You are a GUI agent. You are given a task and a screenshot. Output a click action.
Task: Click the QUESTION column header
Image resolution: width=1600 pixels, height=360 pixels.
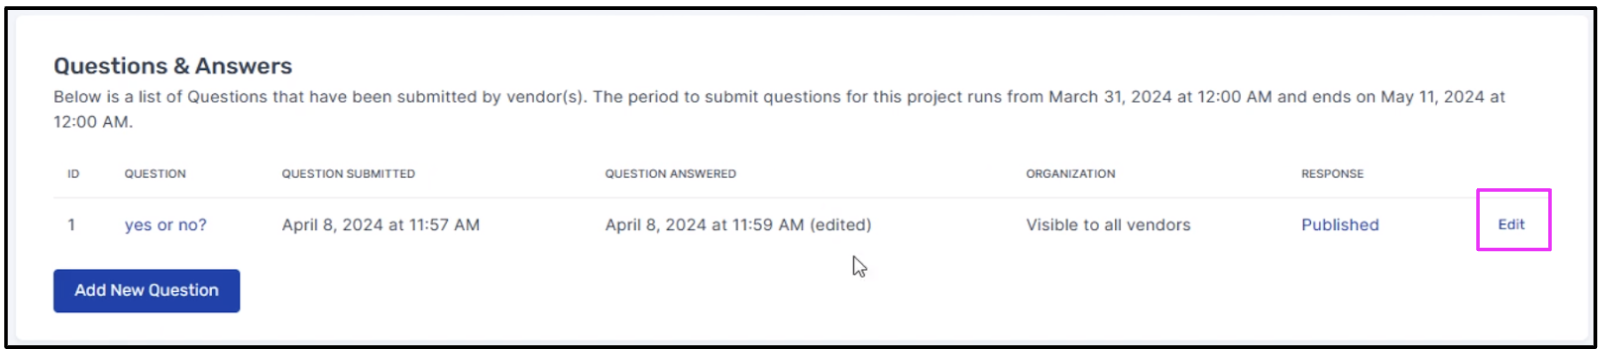[x=155, y=174]
